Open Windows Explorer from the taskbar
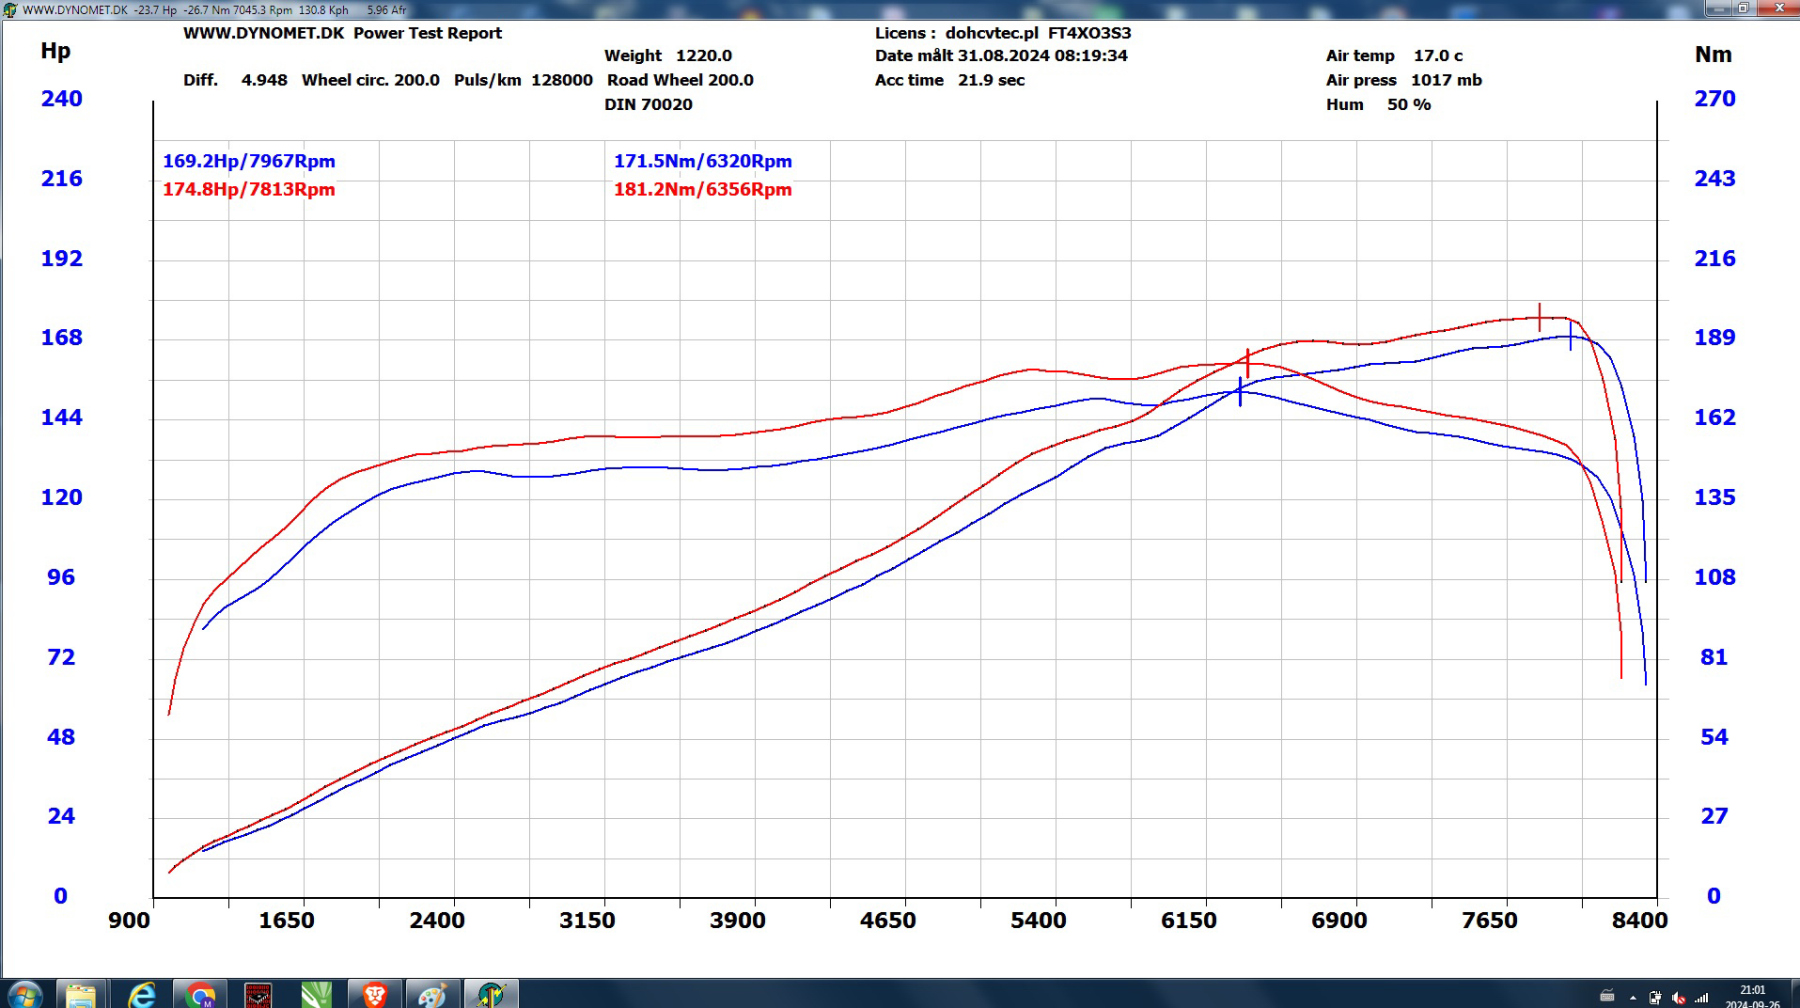Image resolution: width=1800 pixels, height=1008 pixels. point(81,995)
